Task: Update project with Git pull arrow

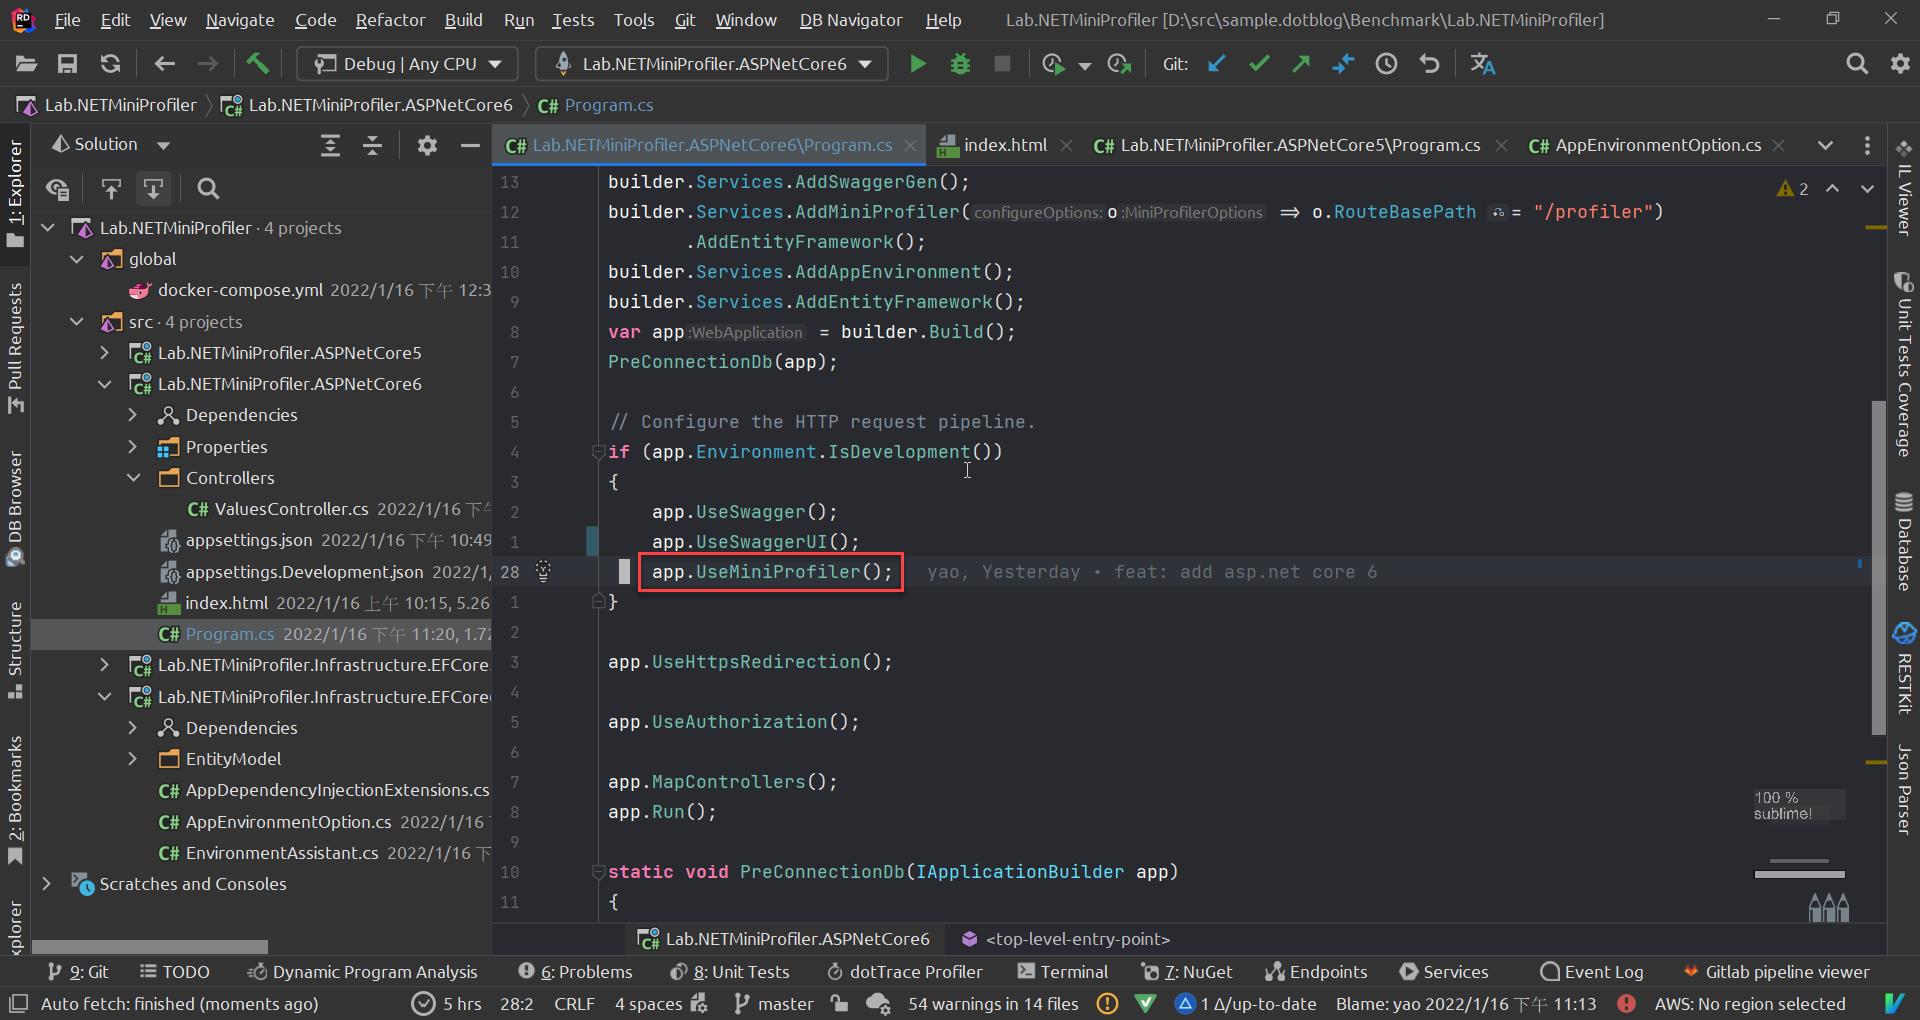Action: click(x=1217, y=64)
